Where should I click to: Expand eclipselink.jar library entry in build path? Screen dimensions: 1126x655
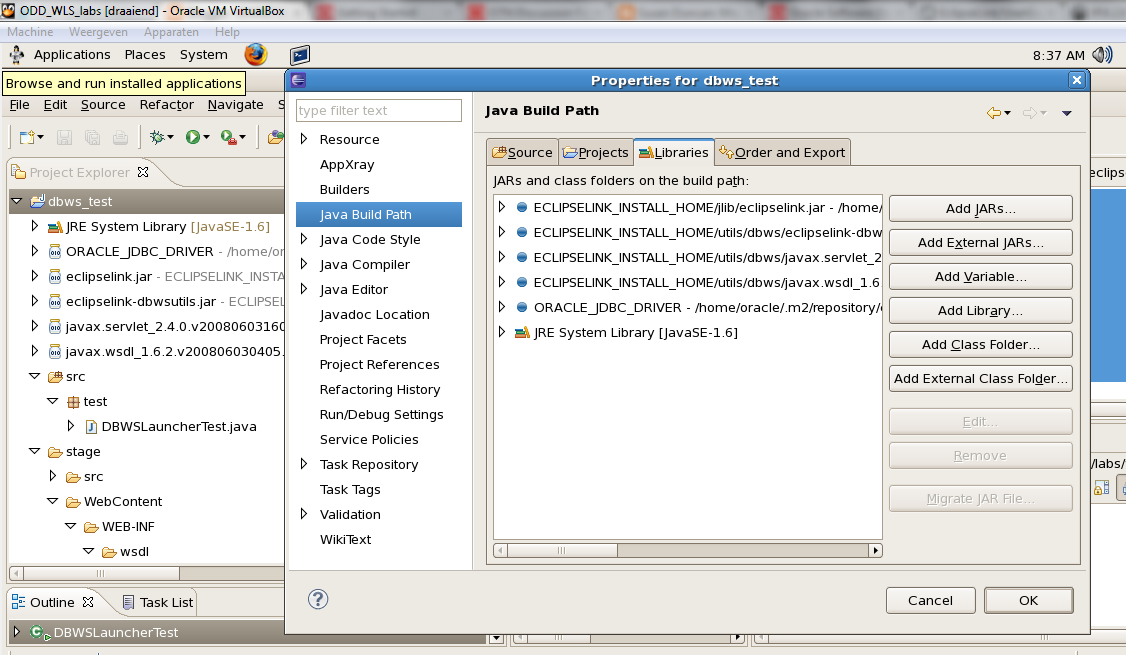[x=502, y=207]
